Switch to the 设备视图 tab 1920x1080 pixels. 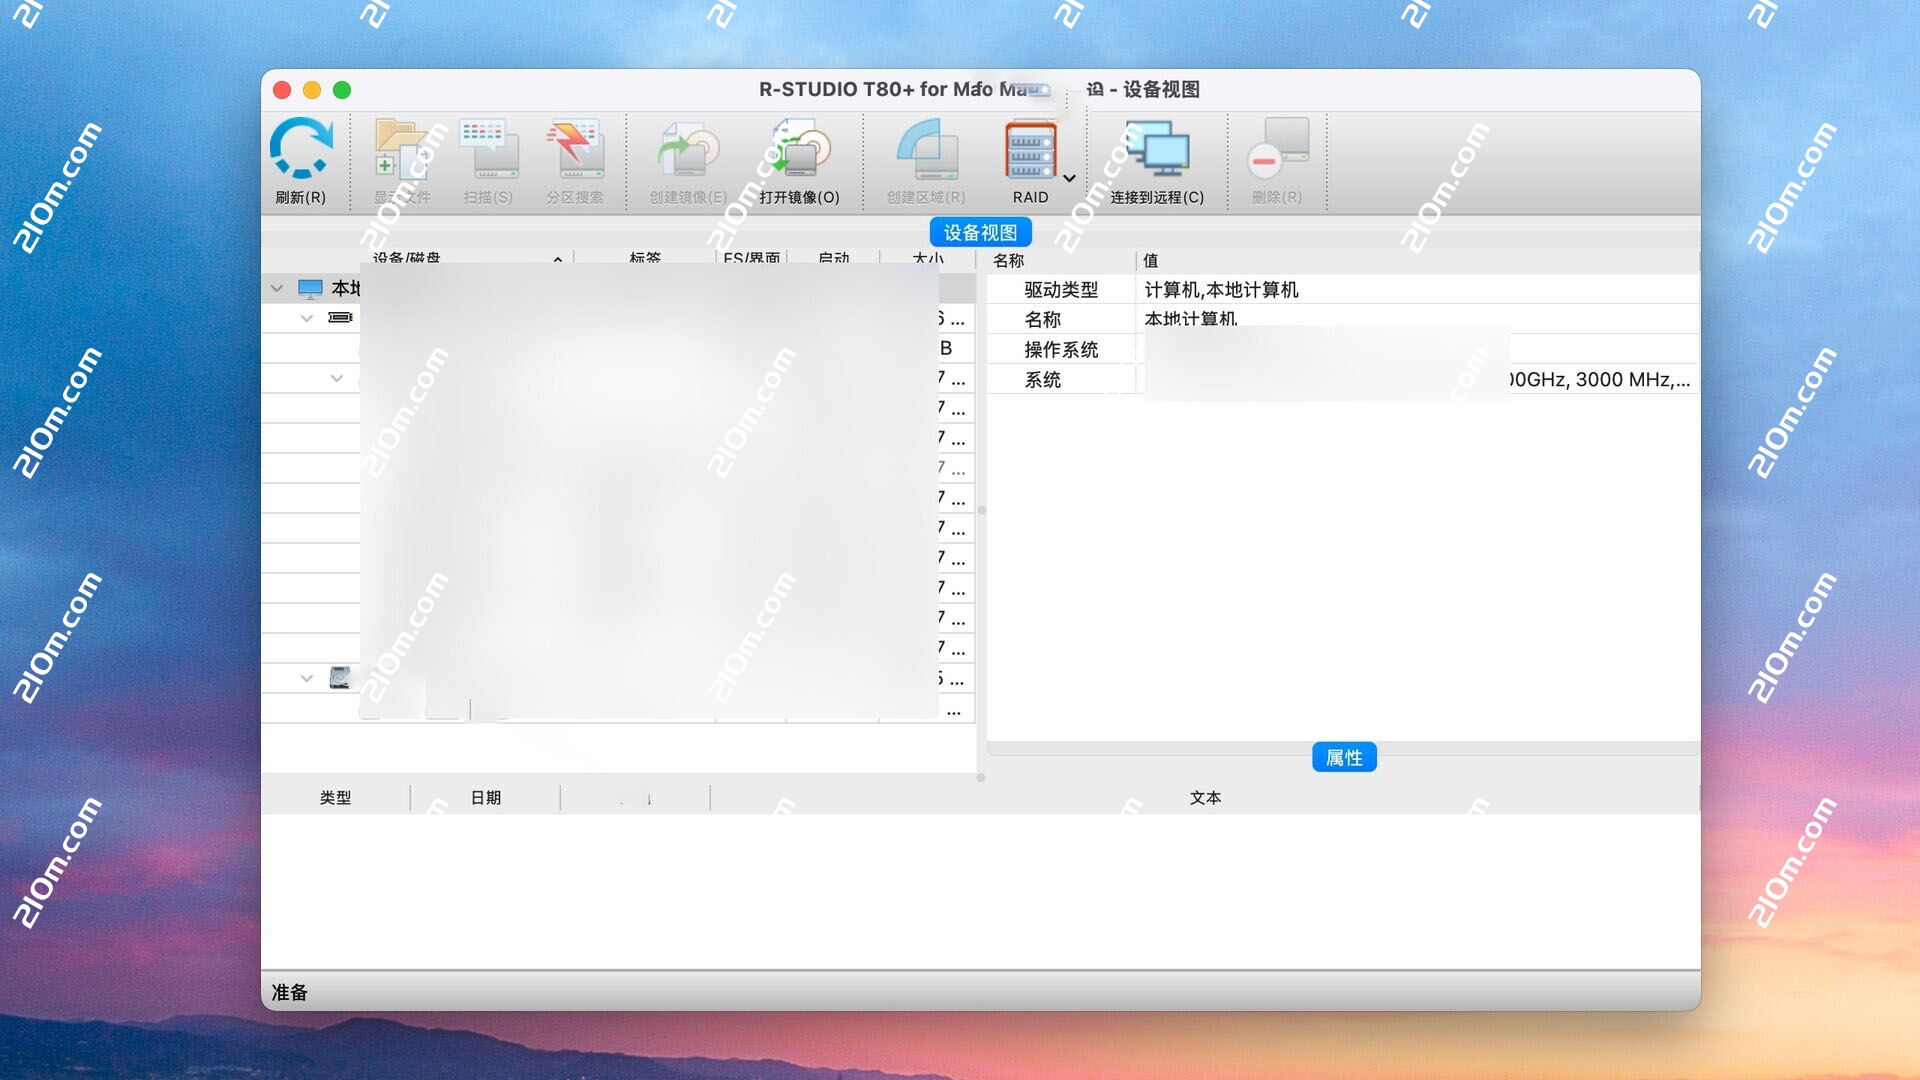pos(981,231)
